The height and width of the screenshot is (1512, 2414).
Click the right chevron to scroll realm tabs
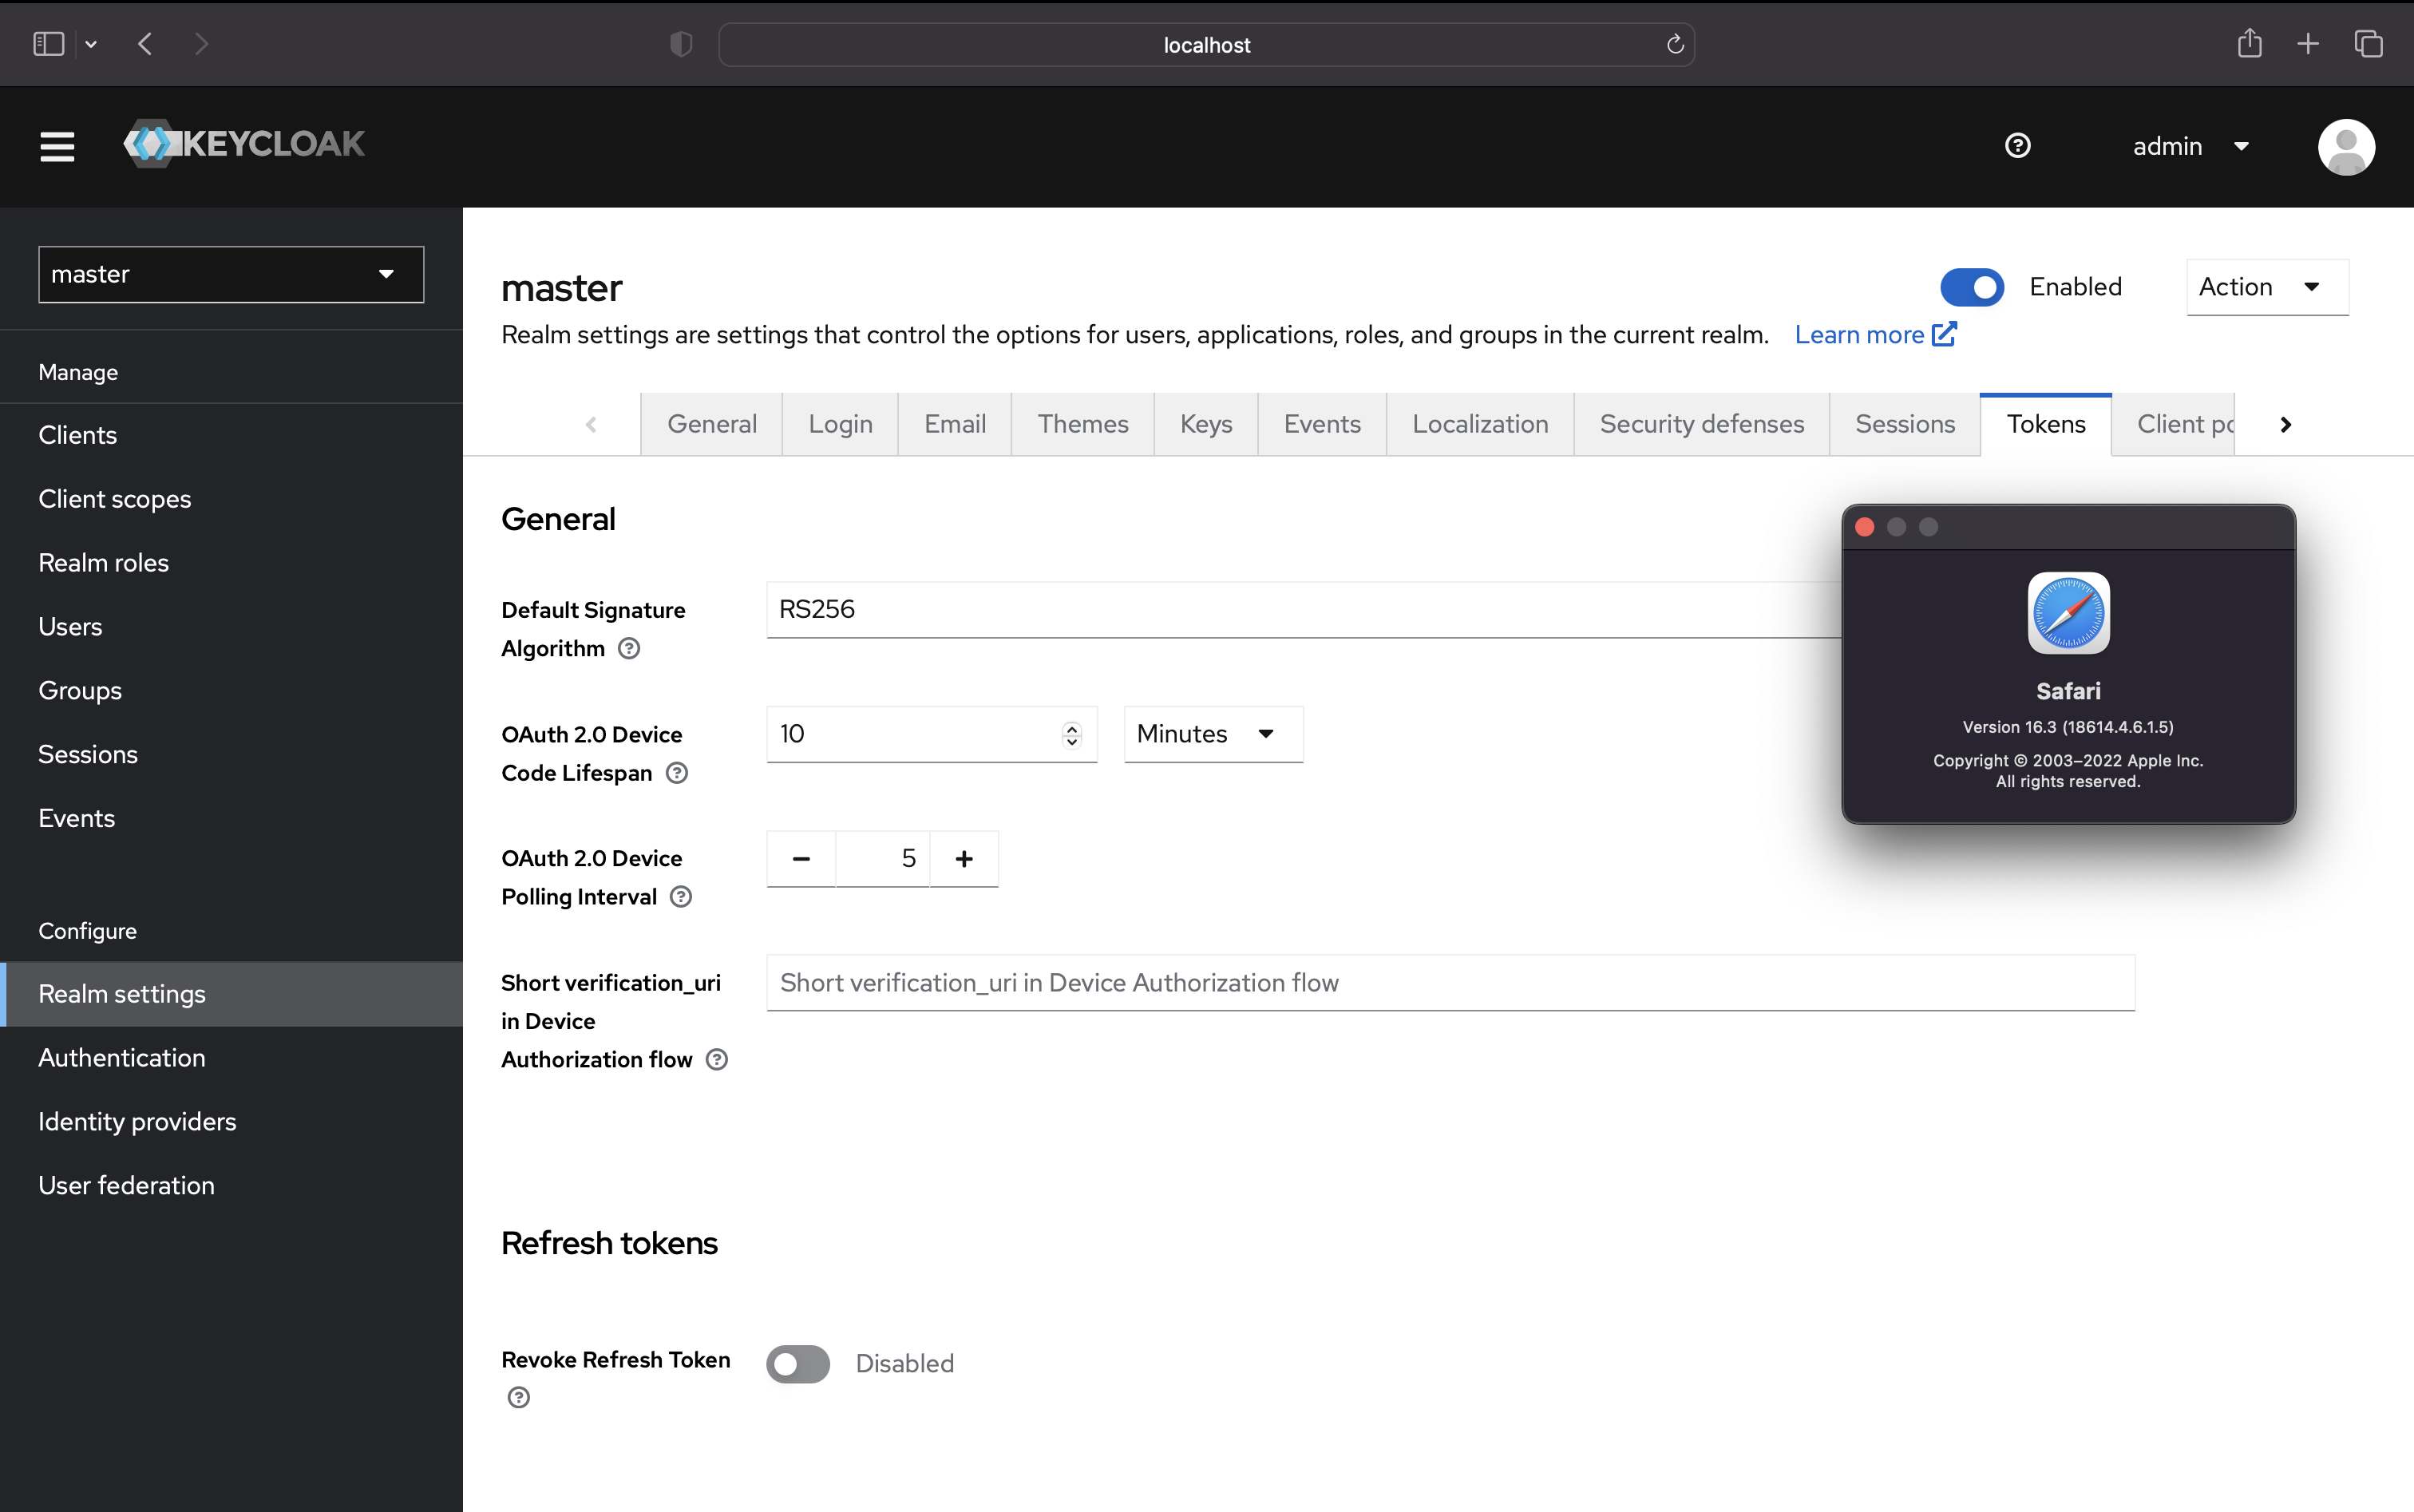point(2285,424)
